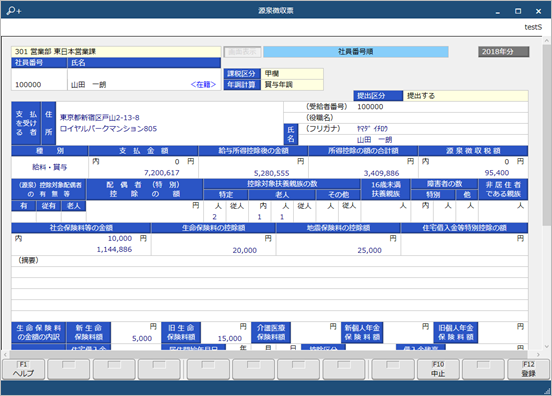The image size is (552, 396).
Task: Click the <在籍> status label
Action: pos(203,84)
